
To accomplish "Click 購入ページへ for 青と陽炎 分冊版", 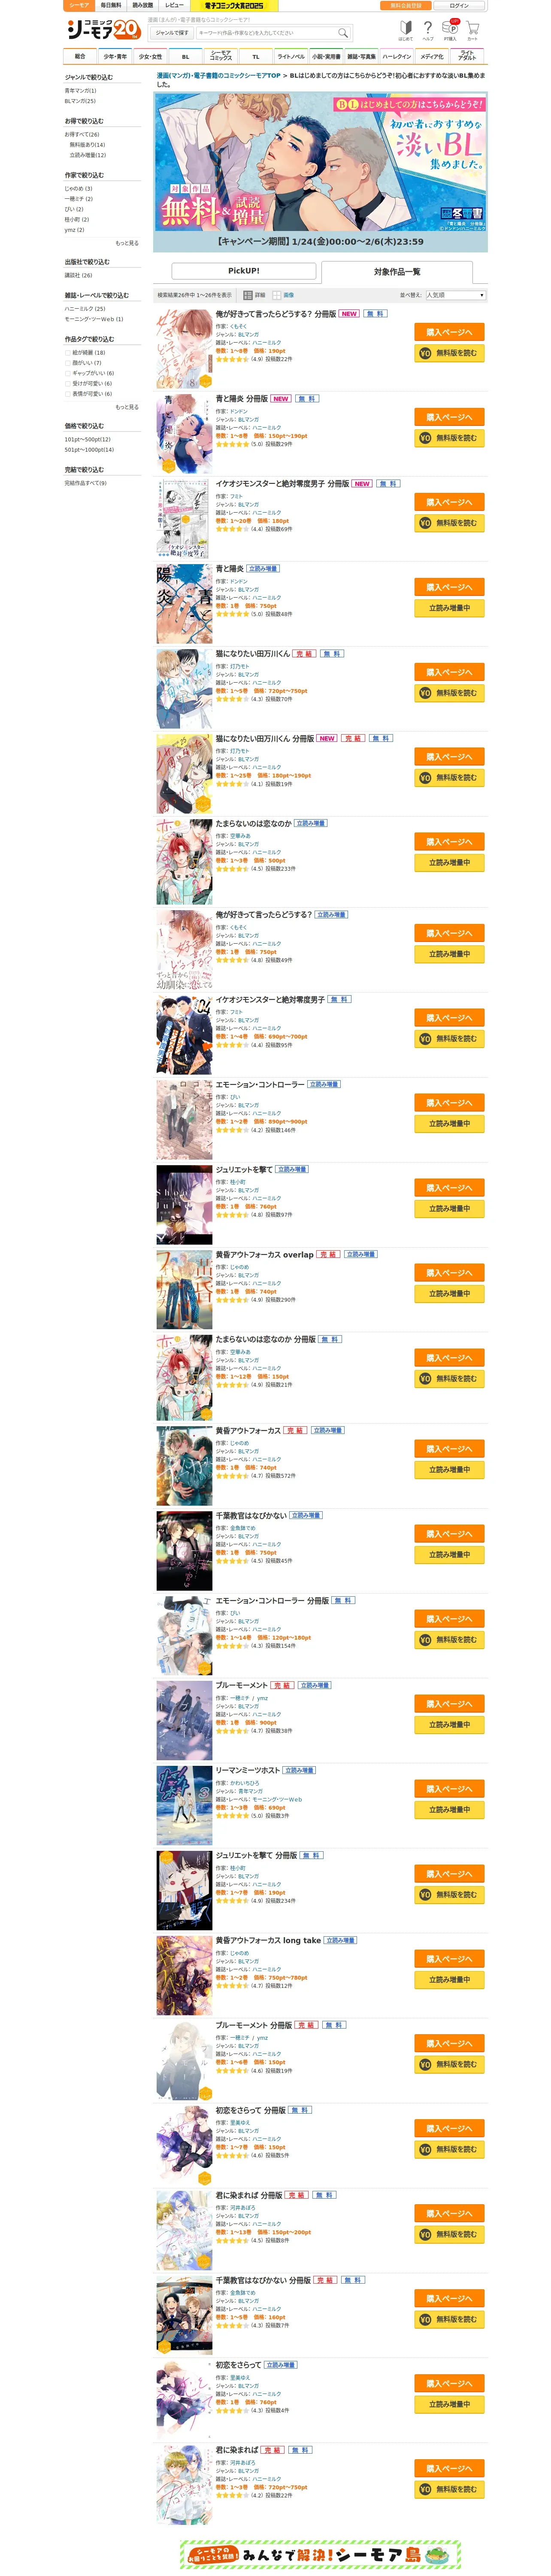I will [449, 417].
